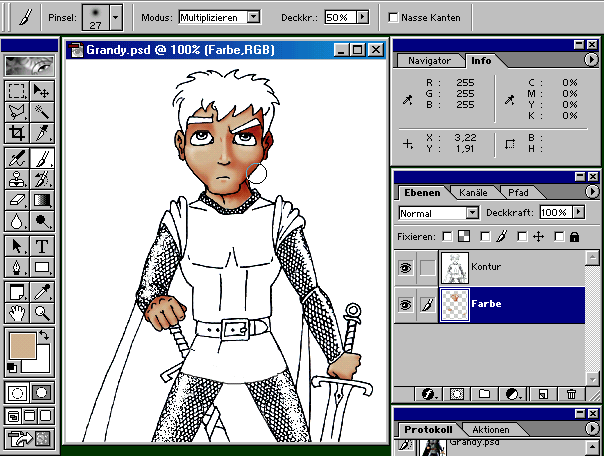This screenshot has height=456, width=604.
Task: Pick the foreground color swatch
Action: tap(23, 346)
